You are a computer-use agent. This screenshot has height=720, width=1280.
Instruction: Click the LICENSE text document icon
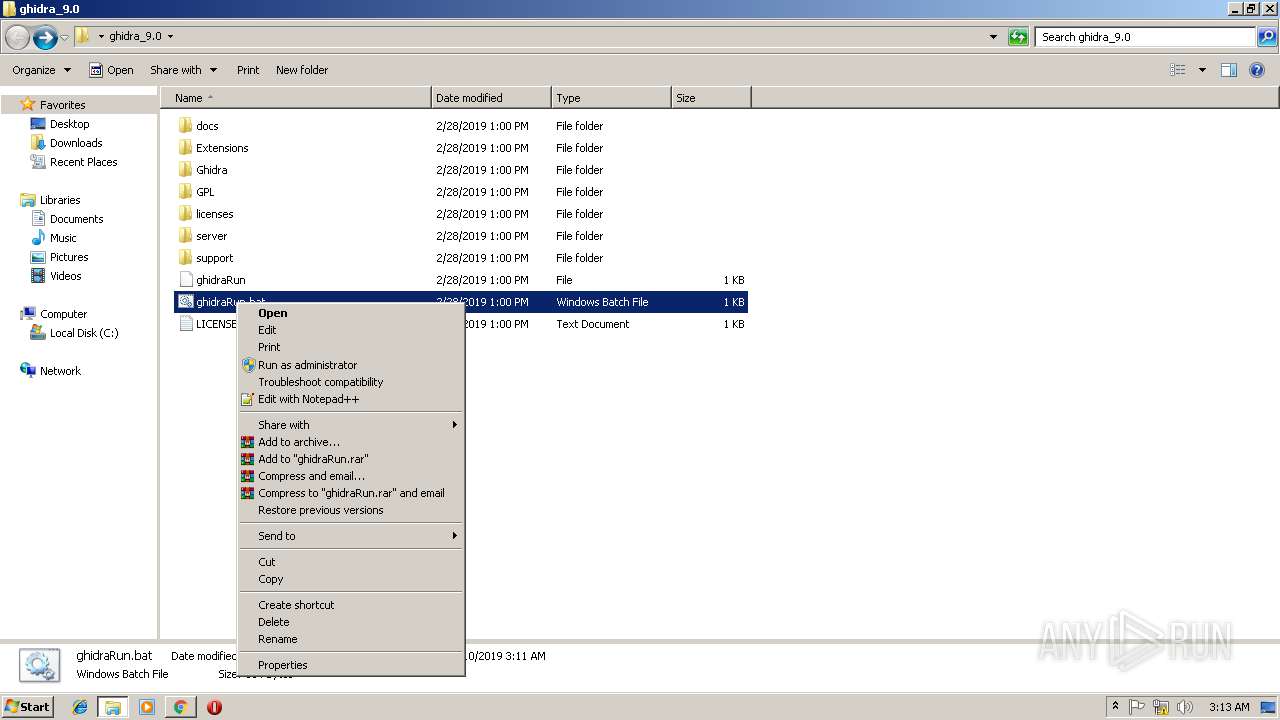click(185, 324)
